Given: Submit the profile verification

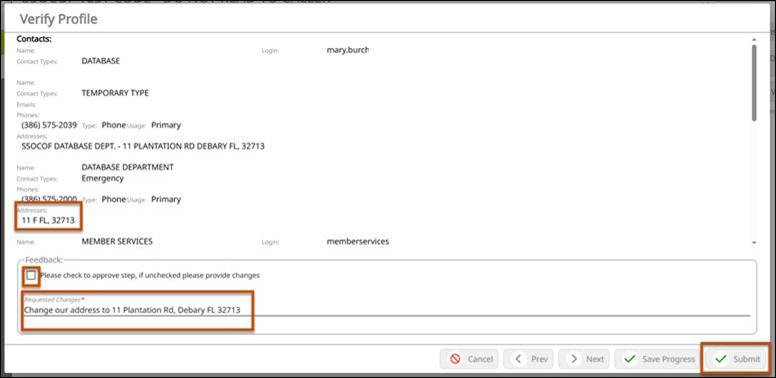Looking at the screenshot, I should click(736, 359).
